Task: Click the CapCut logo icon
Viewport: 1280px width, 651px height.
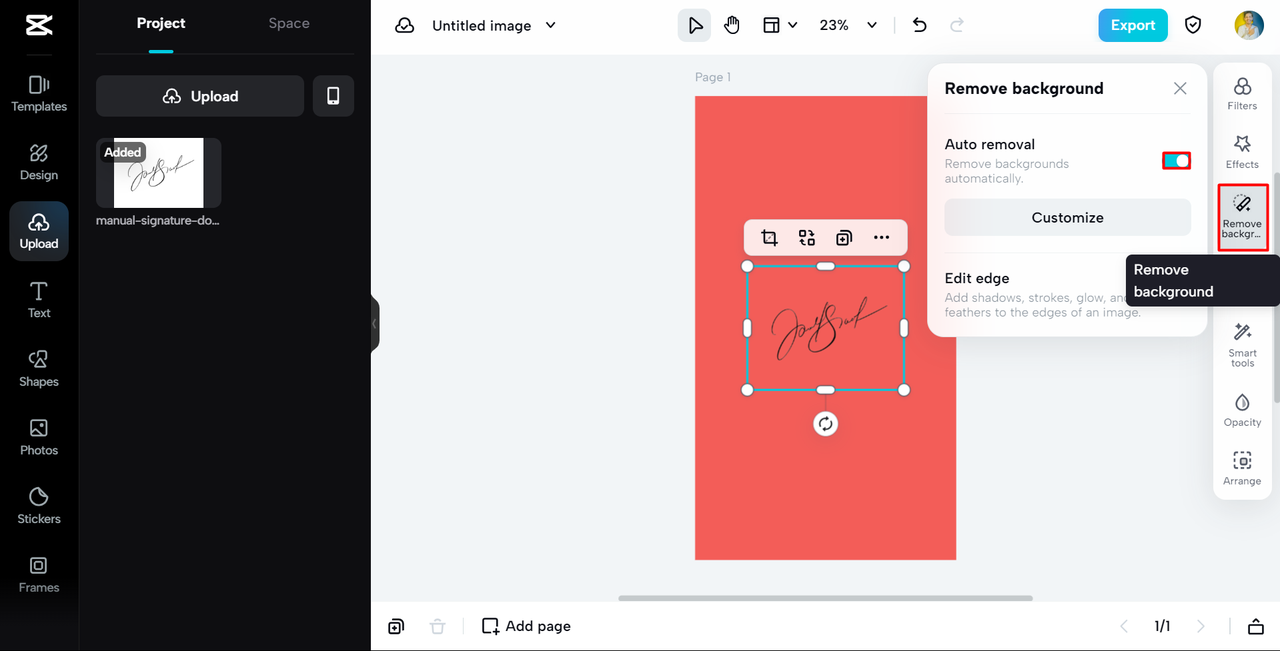Action: point(39,25)
